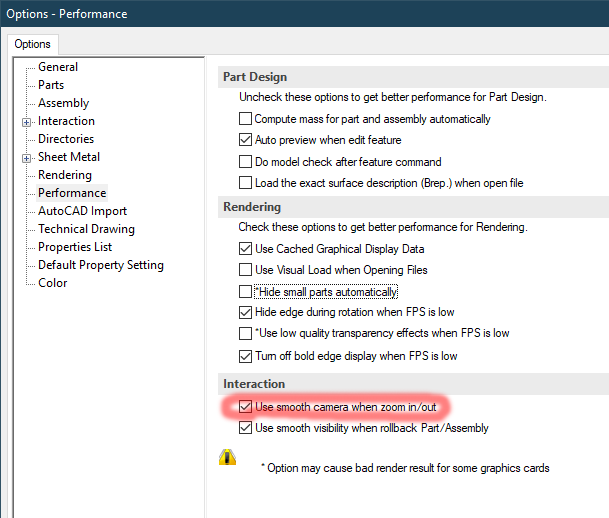Disable Use Cached Graphical Display Data
The image size is (609, 518).
246,249
